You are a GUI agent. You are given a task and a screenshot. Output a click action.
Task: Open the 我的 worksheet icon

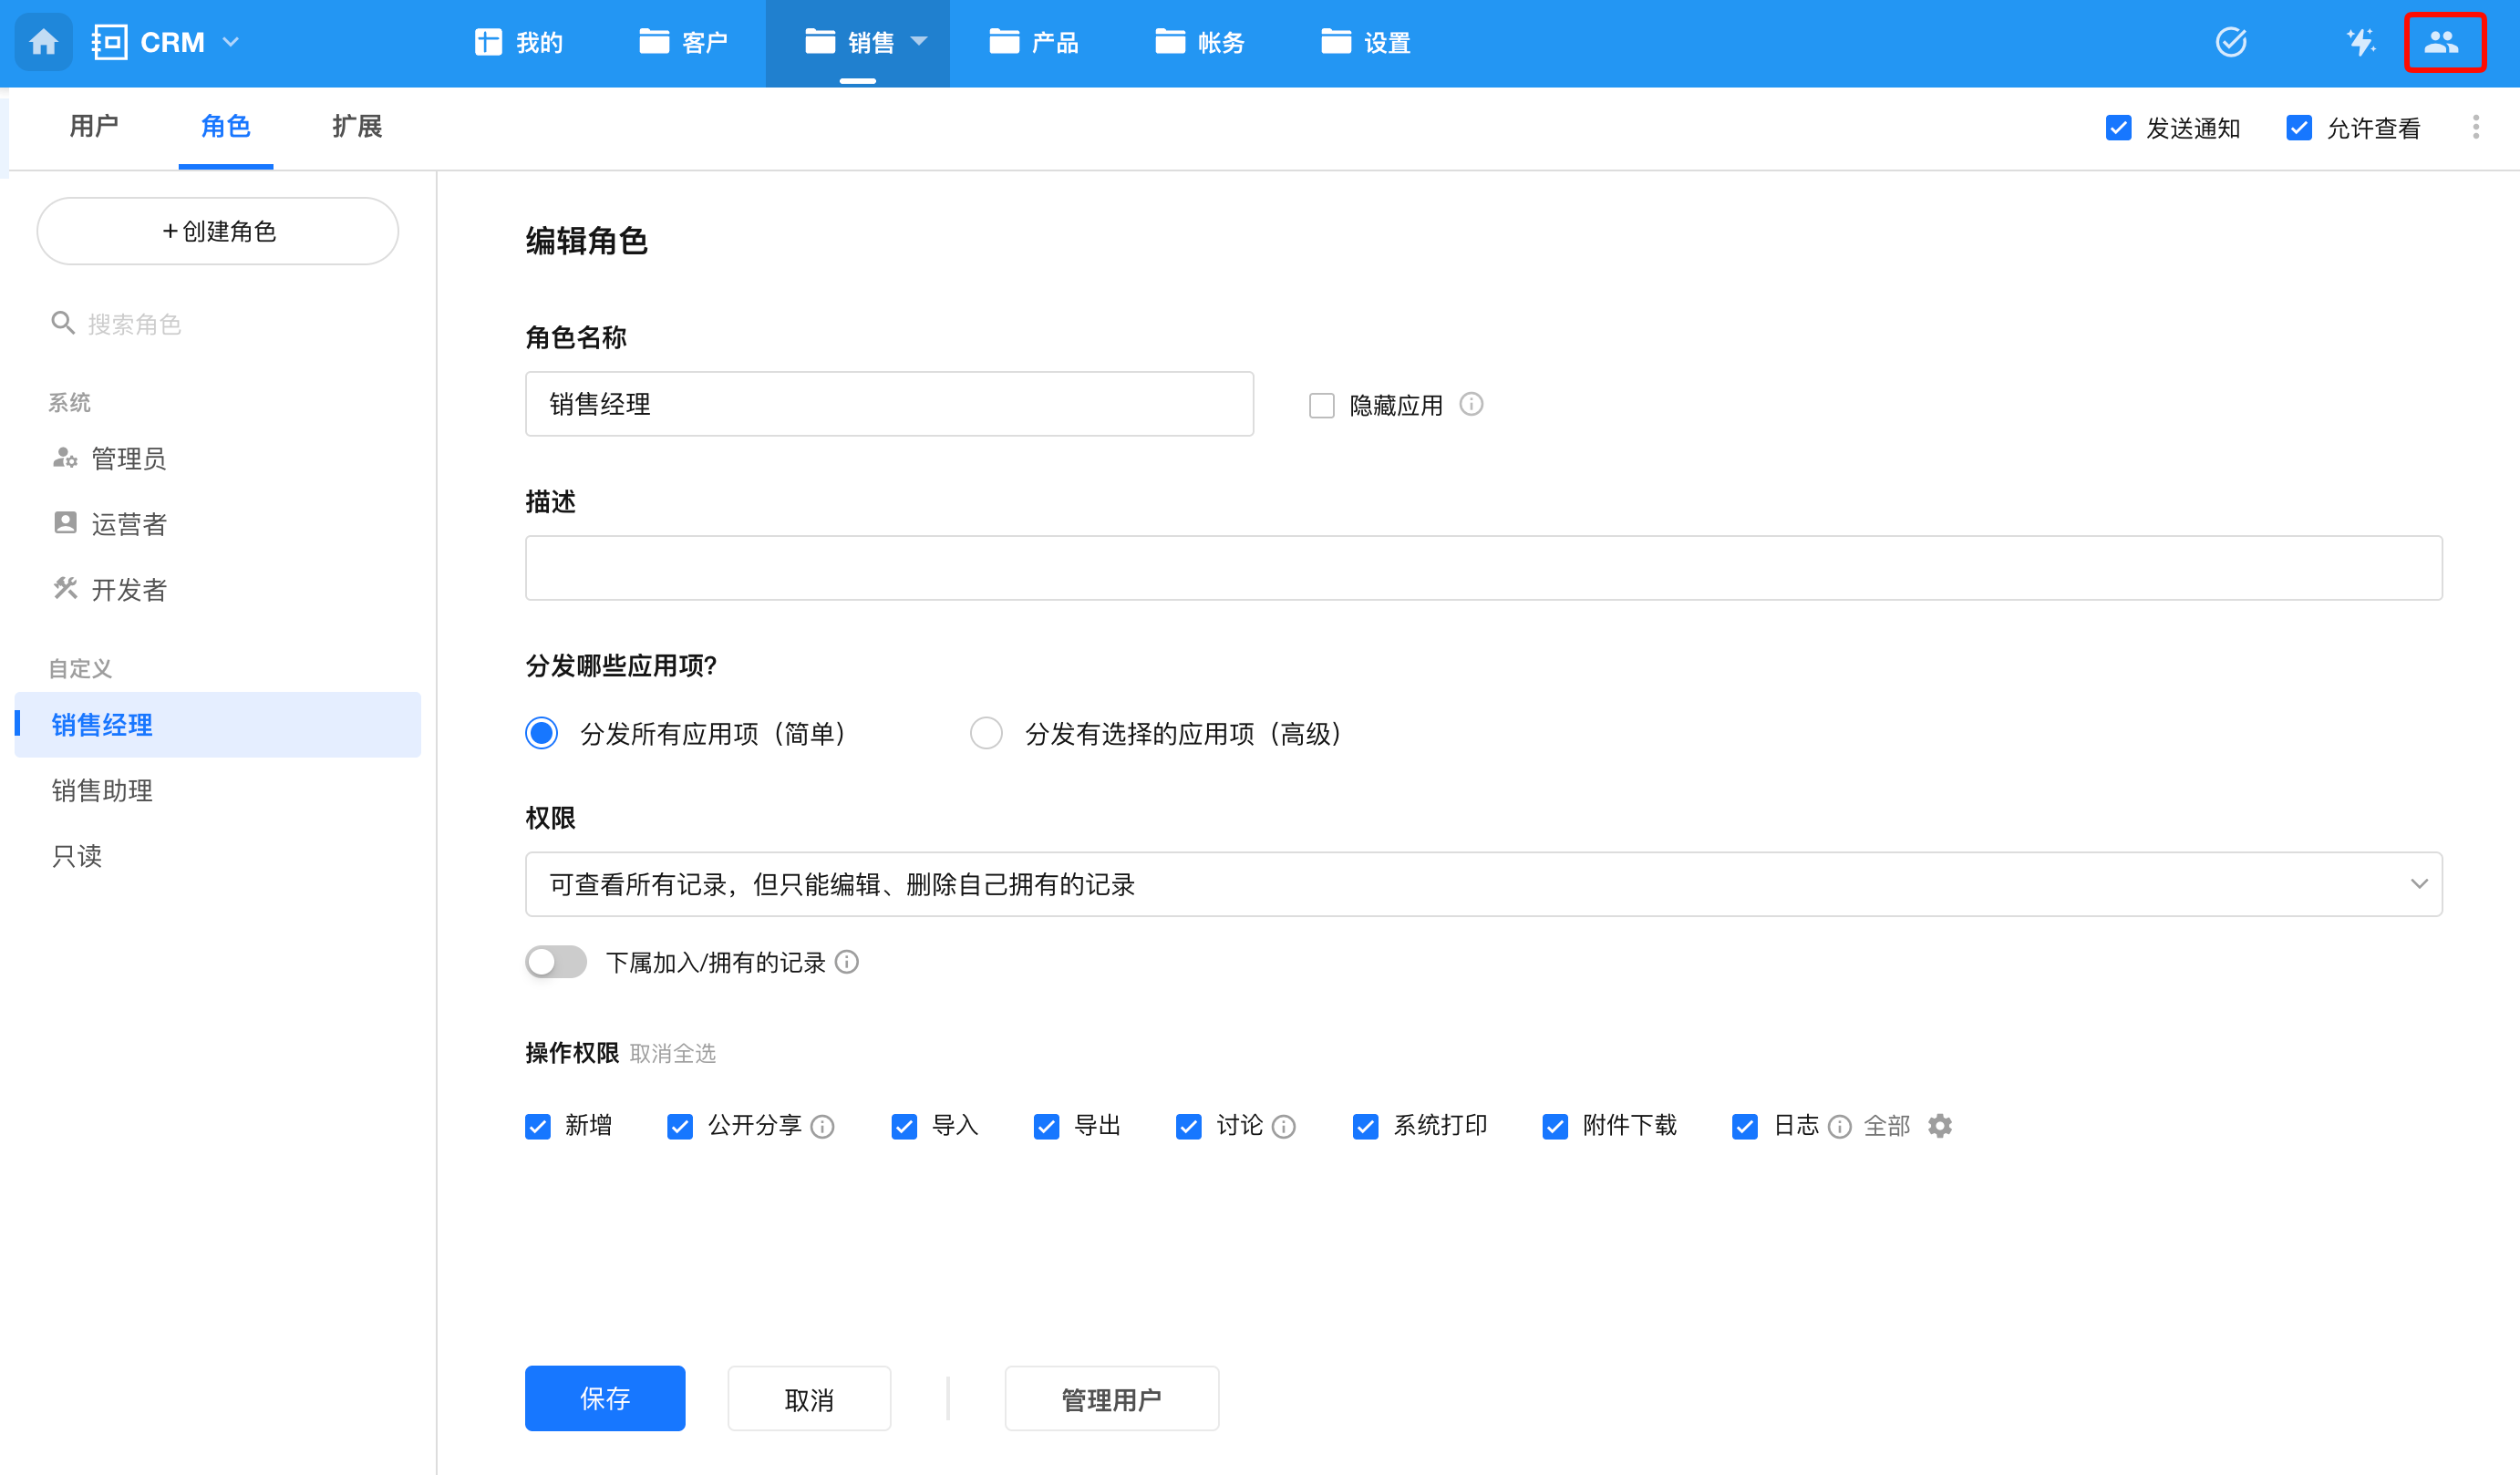(488, 42)
